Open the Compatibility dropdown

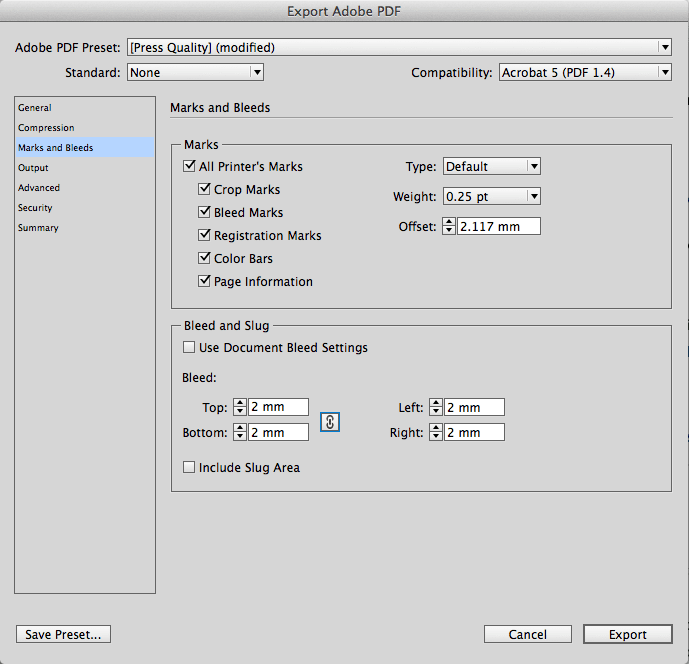click(x=585, y=72)
